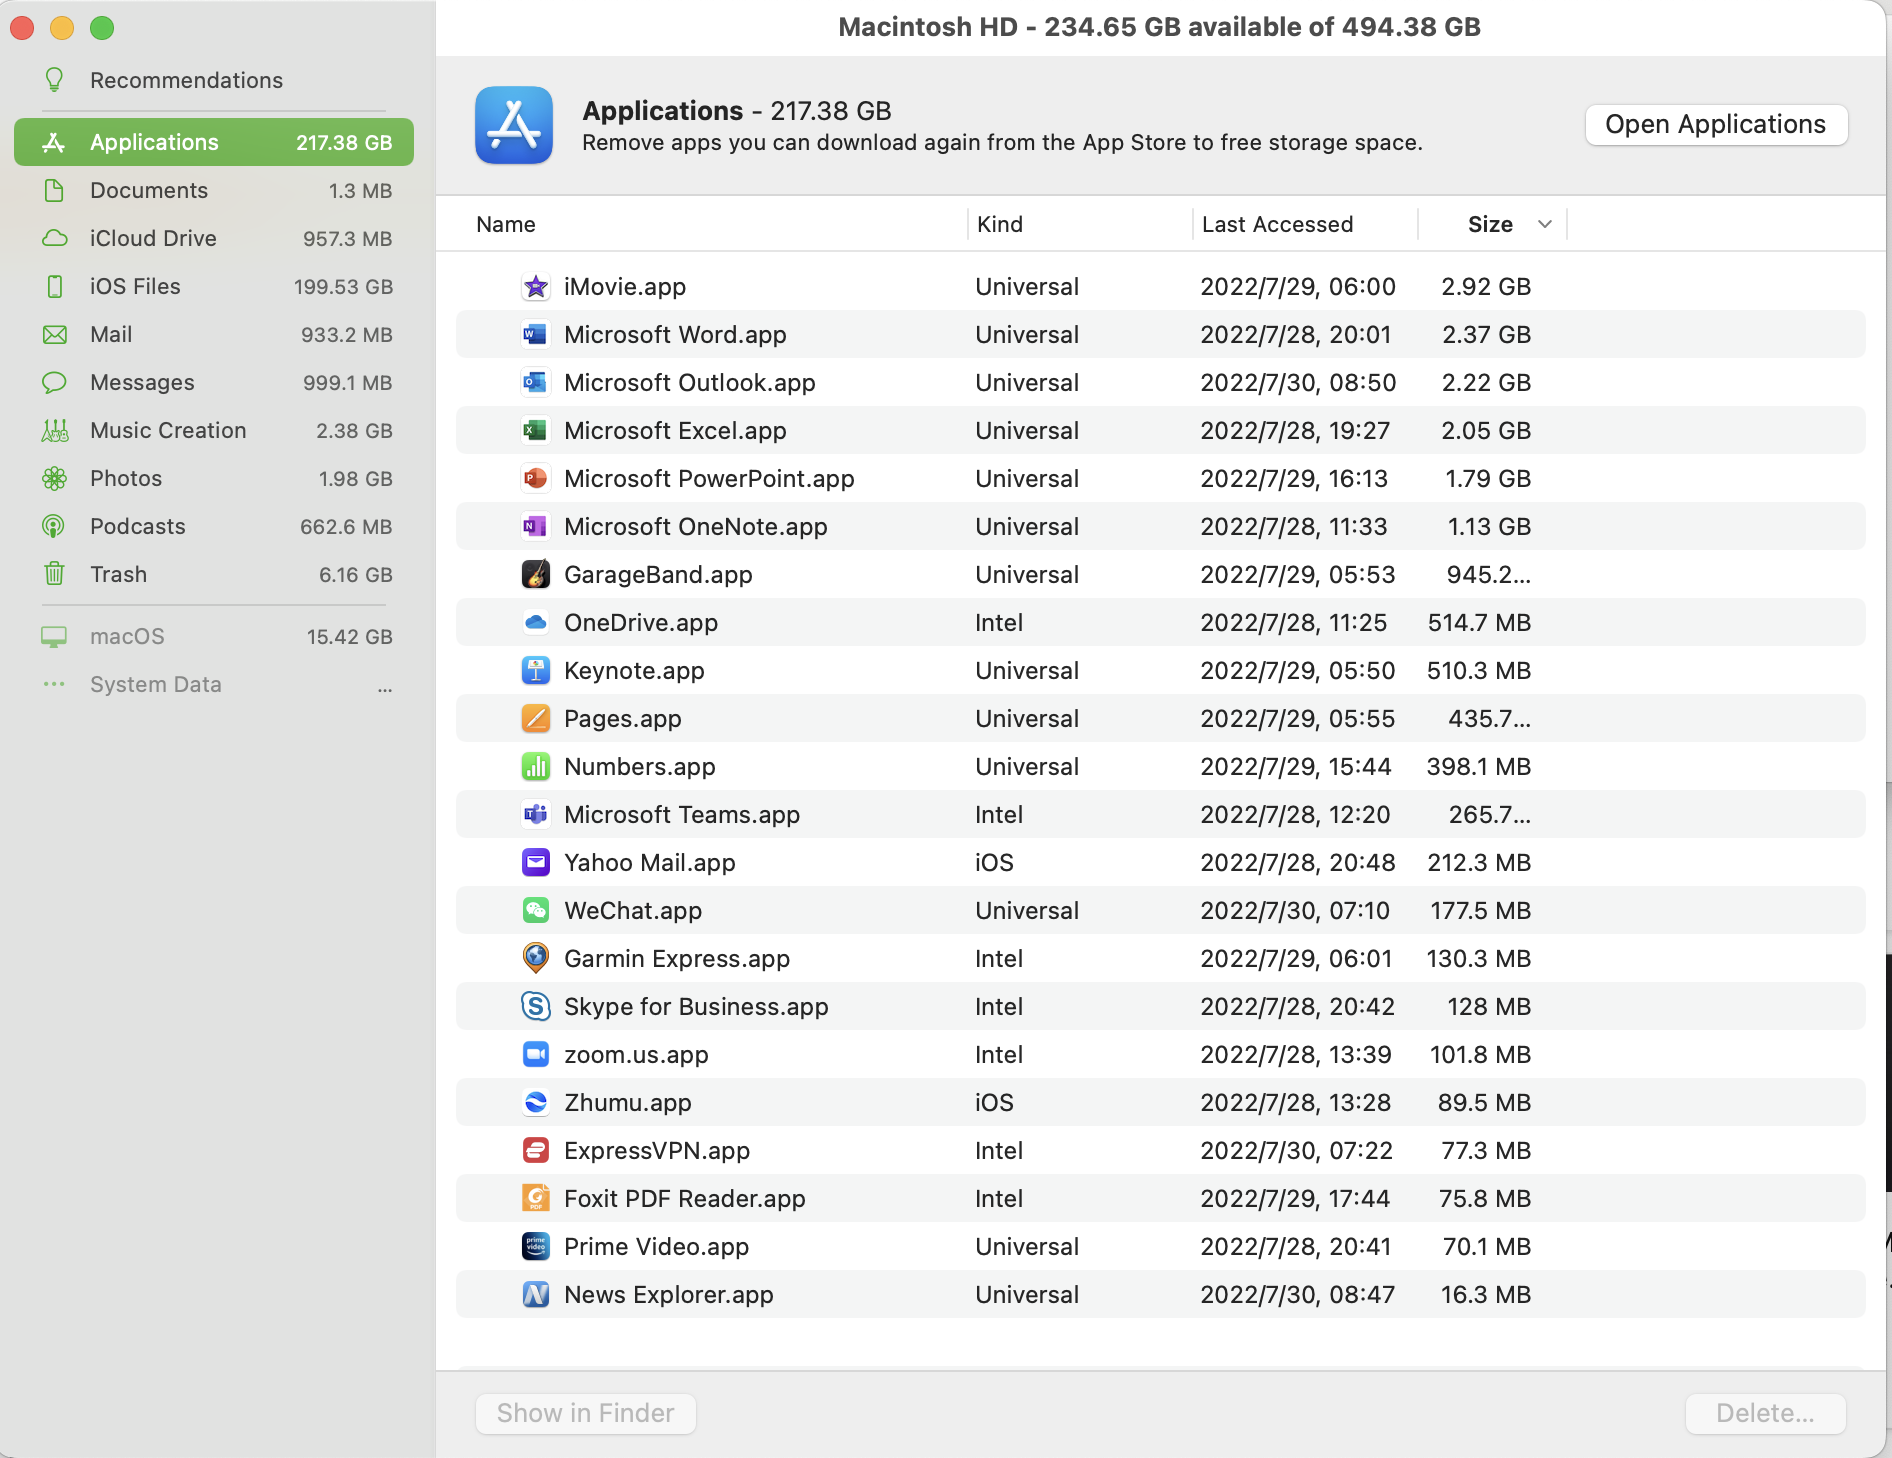Click the WeChat app icon

click(536, 911)
